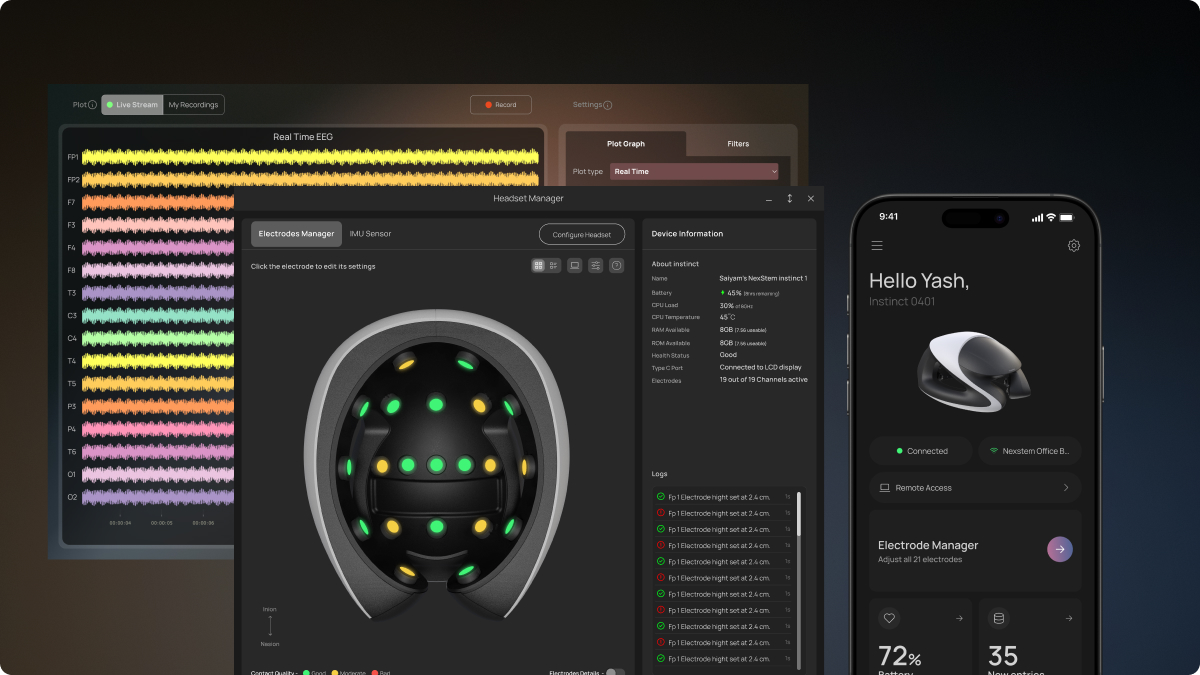Close the Headset Manager window
This screenshot has height=675, width=1200.
coord(811,199)
